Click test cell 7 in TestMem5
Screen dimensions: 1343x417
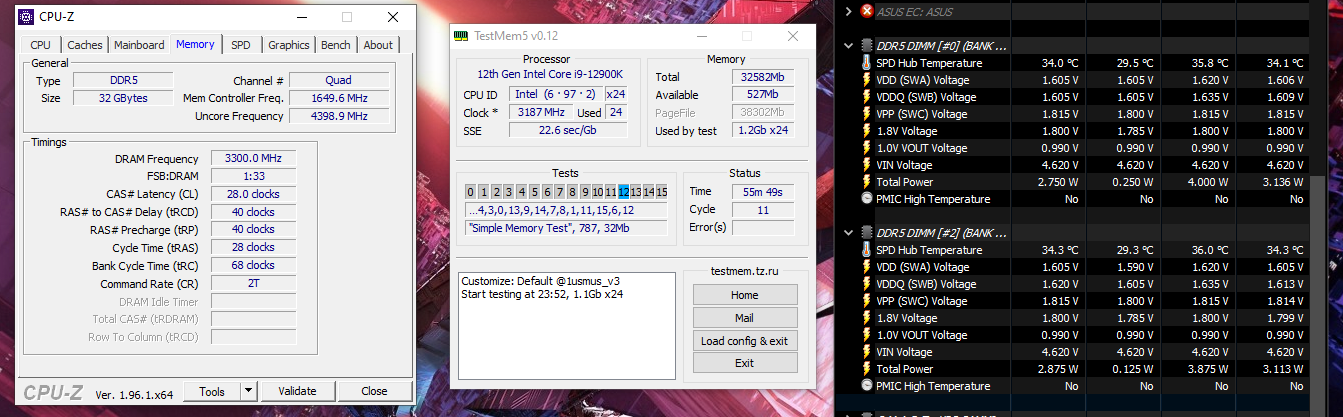pos(560,192)
